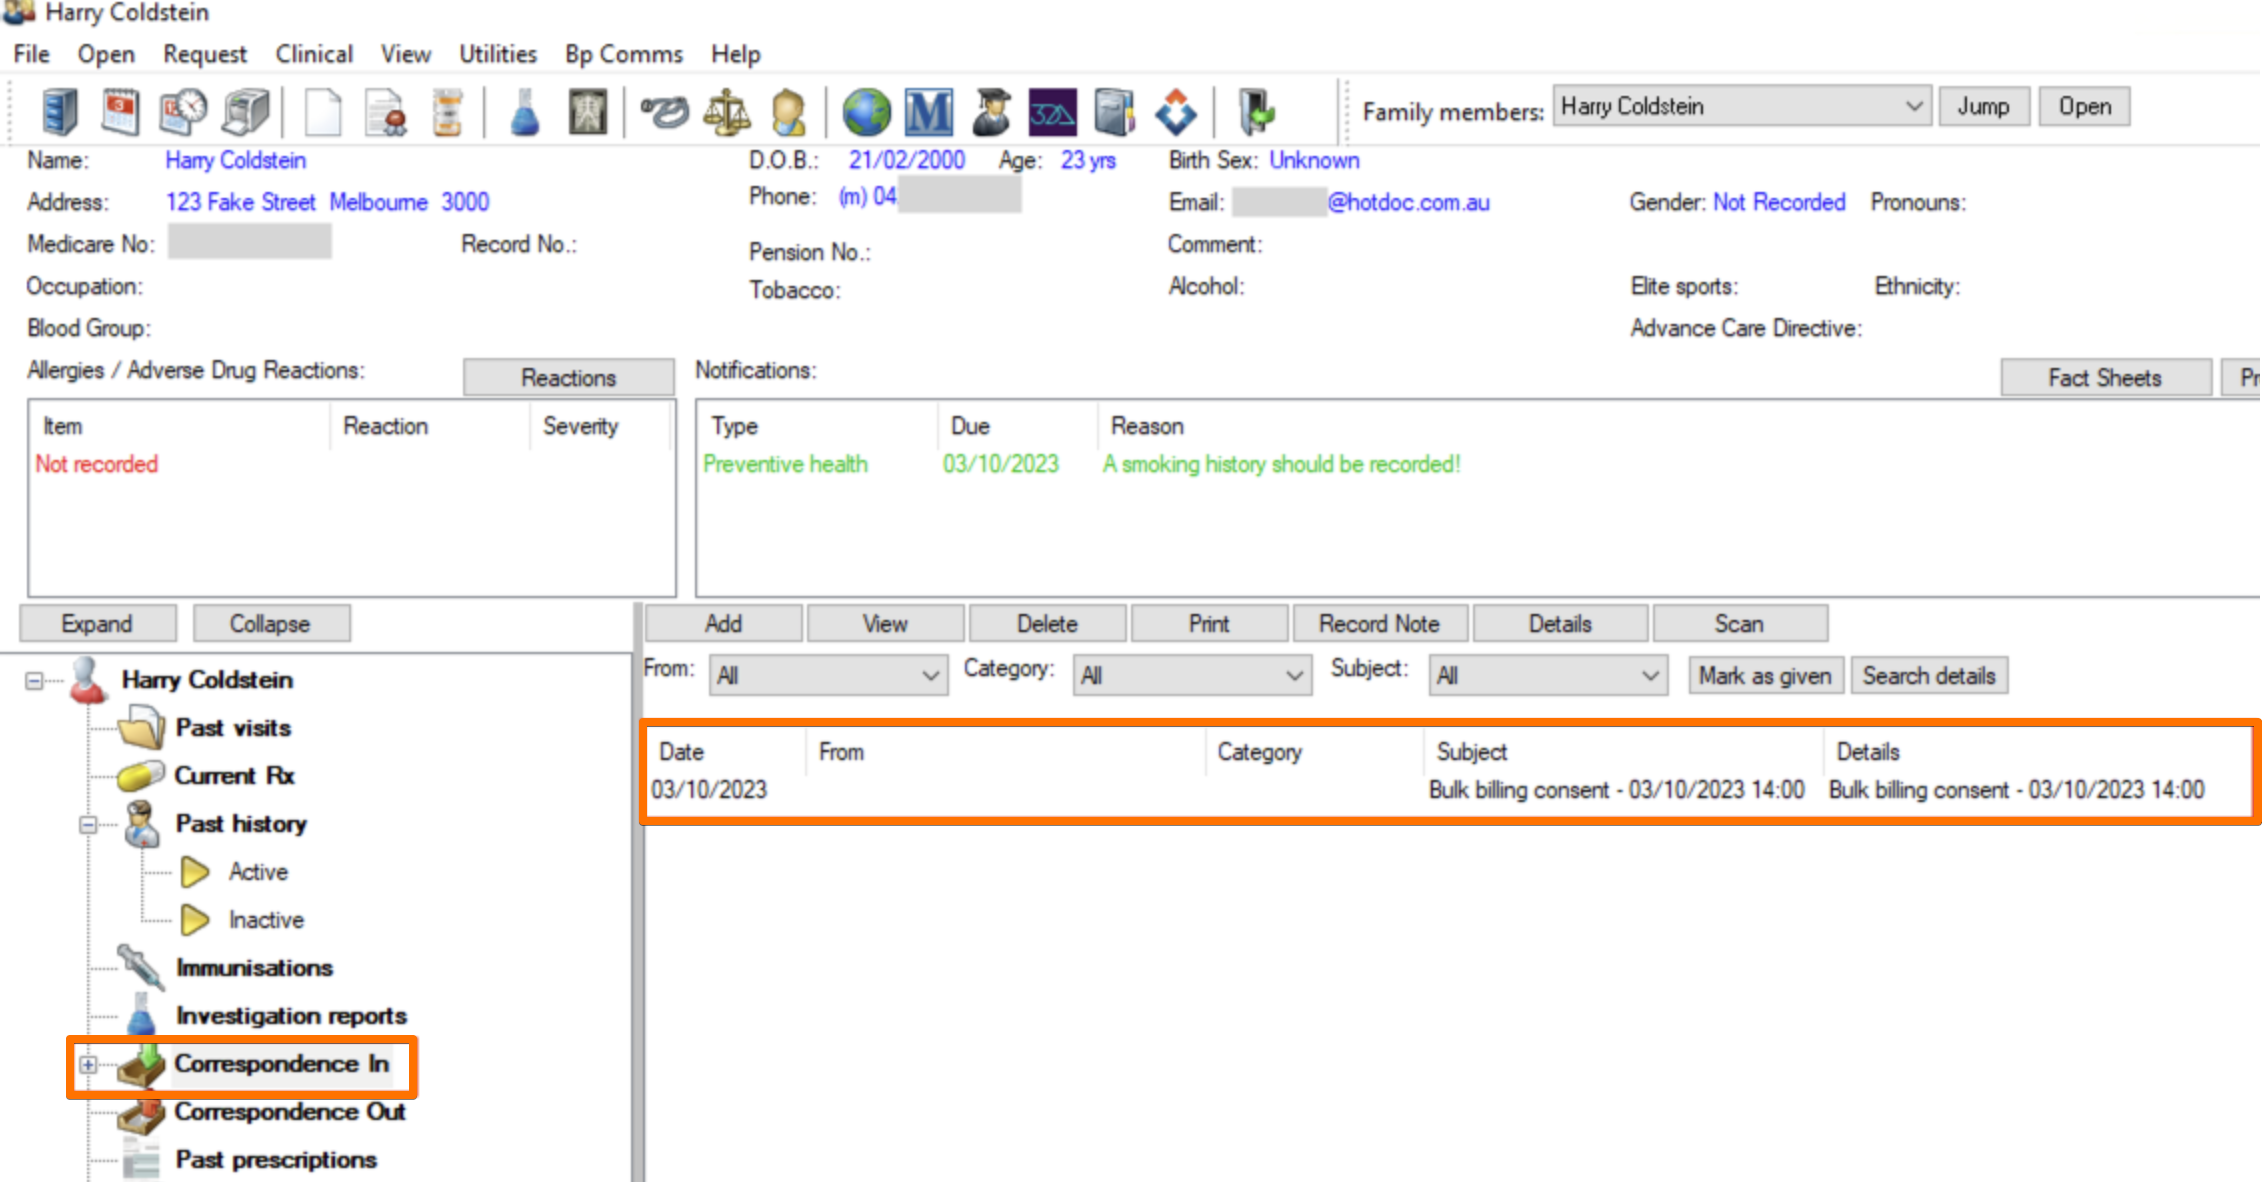Open the Subject filter dropdown

click(1548, 676)
